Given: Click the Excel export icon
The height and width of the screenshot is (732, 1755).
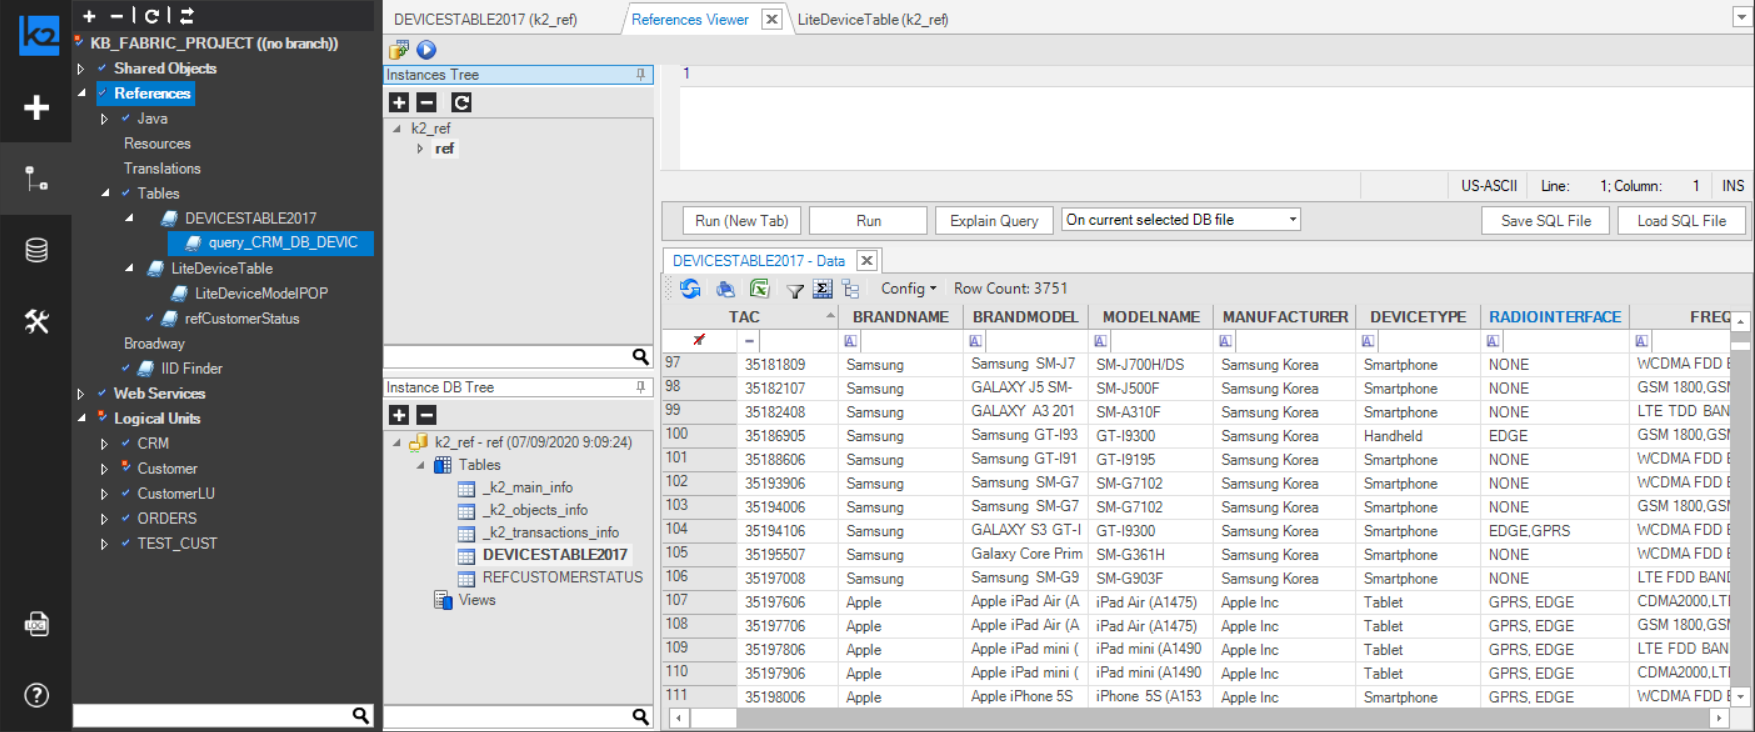Looking at the screenshot, I should pyautogui.click(x=760, y=289).
